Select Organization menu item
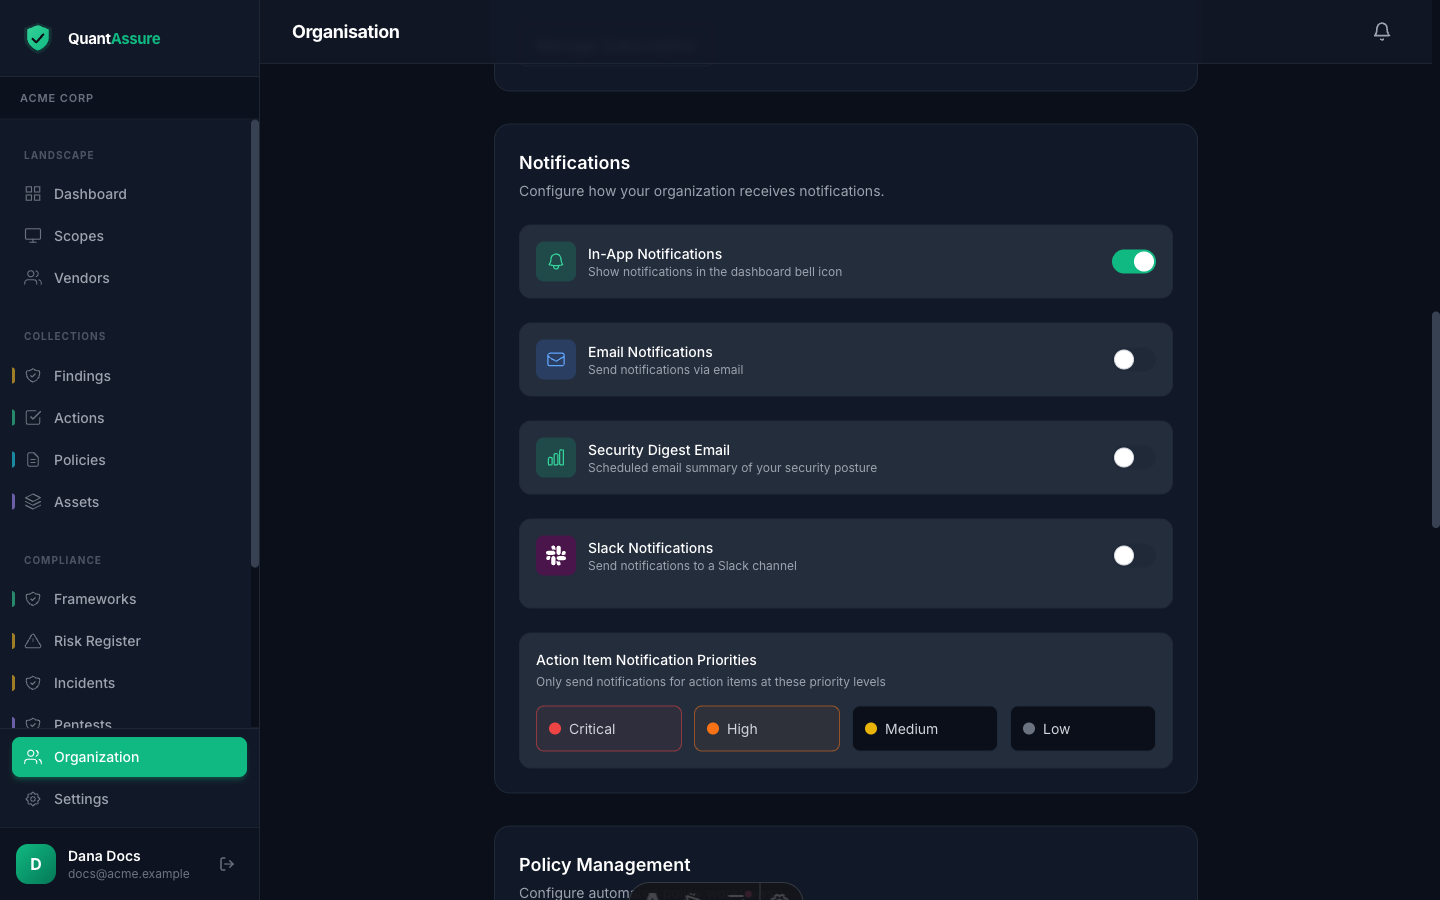1440x900 pixels. [x=129, y=756]
